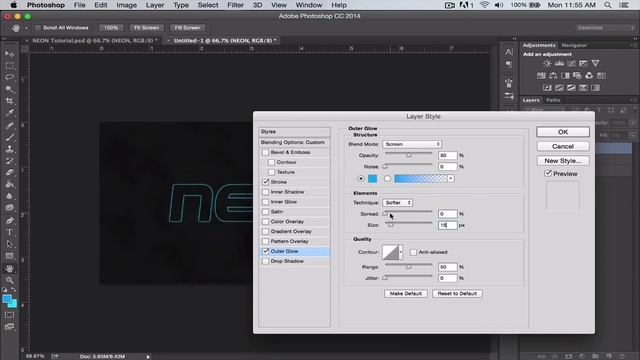Switch to NEON Tutorial.psd document tab
This screenshot has height=360, width=640.
pos(95,40)
